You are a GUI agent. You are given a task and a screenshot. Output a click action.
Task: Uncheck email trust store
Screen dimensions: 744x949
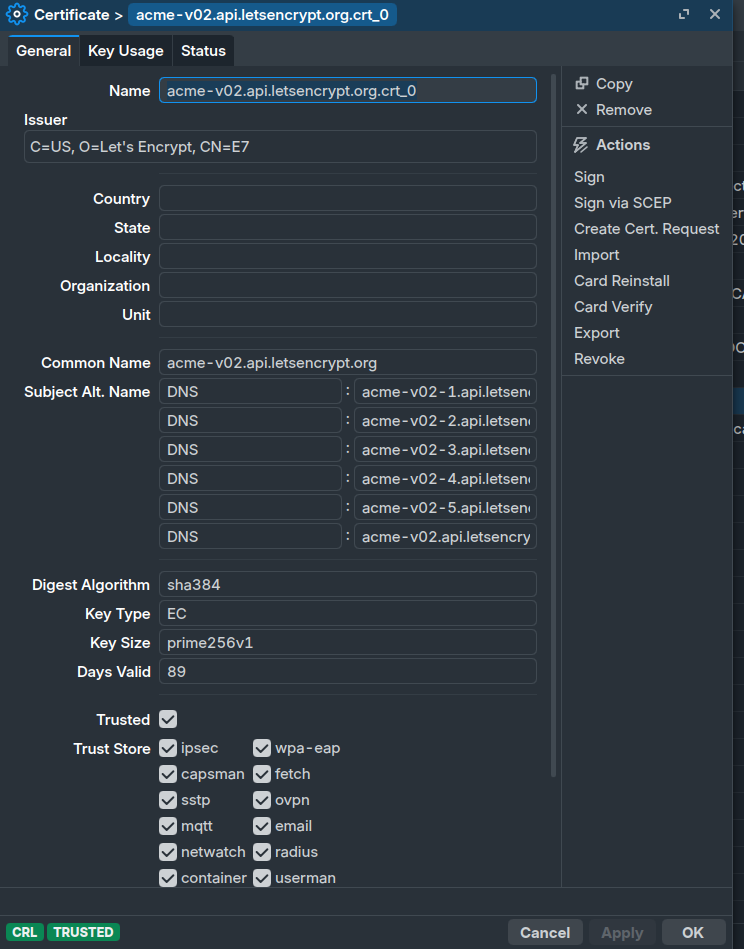[262, 826]
